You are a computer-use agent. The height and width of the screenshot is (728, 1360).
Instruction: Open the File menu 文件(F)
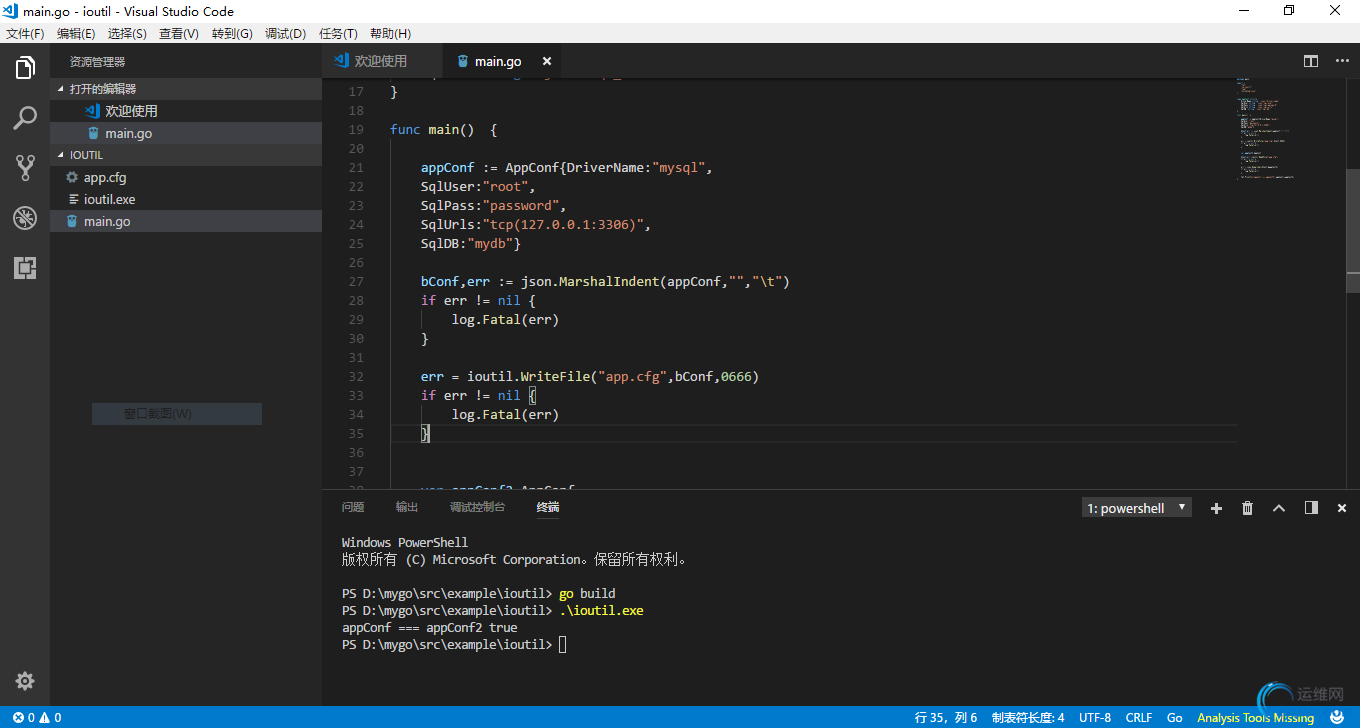(25, 33)
